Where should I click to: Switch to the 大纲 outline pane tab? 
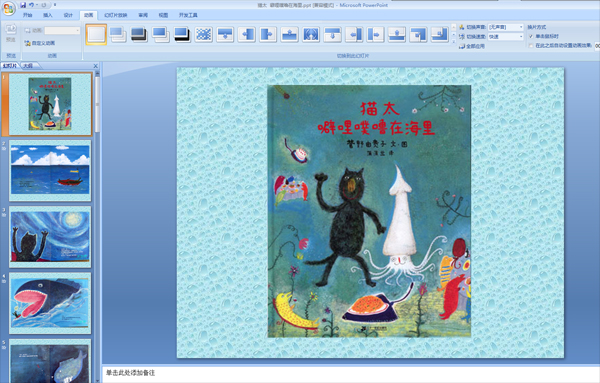28,66
